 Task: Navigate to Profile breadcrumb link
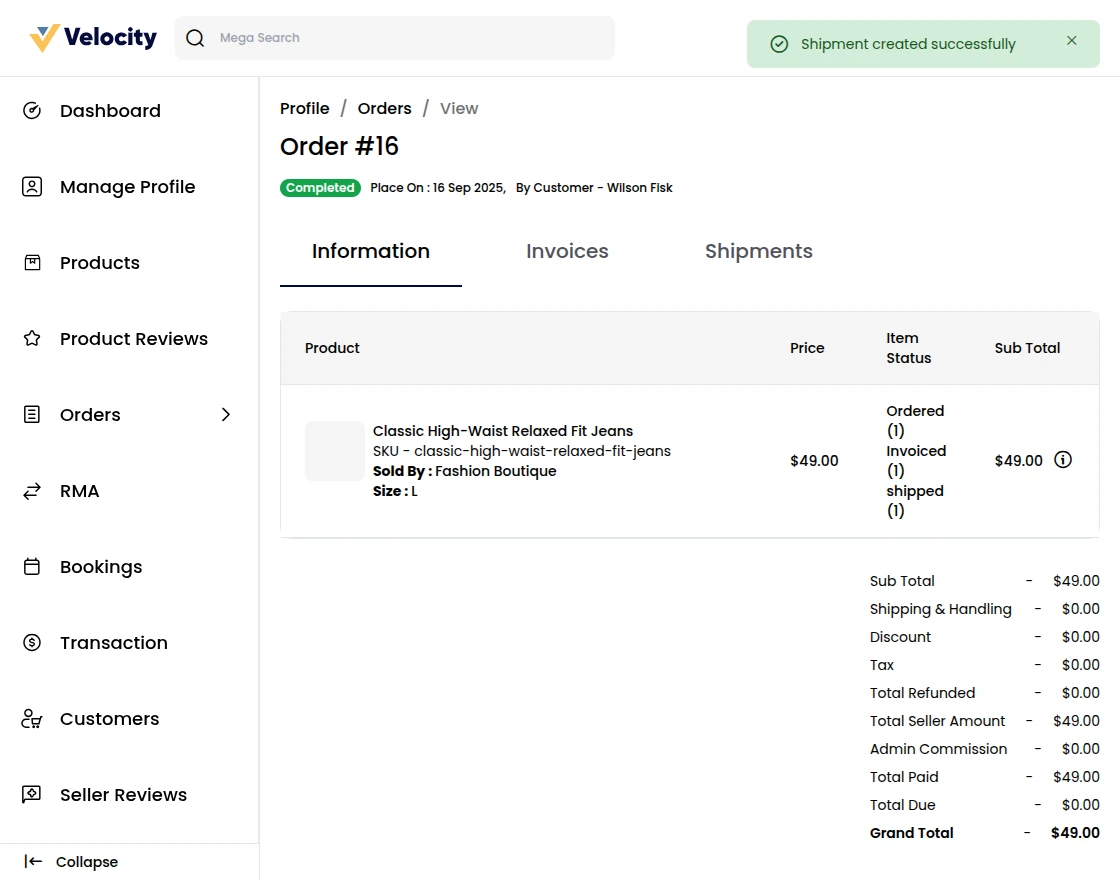point(305,109)
